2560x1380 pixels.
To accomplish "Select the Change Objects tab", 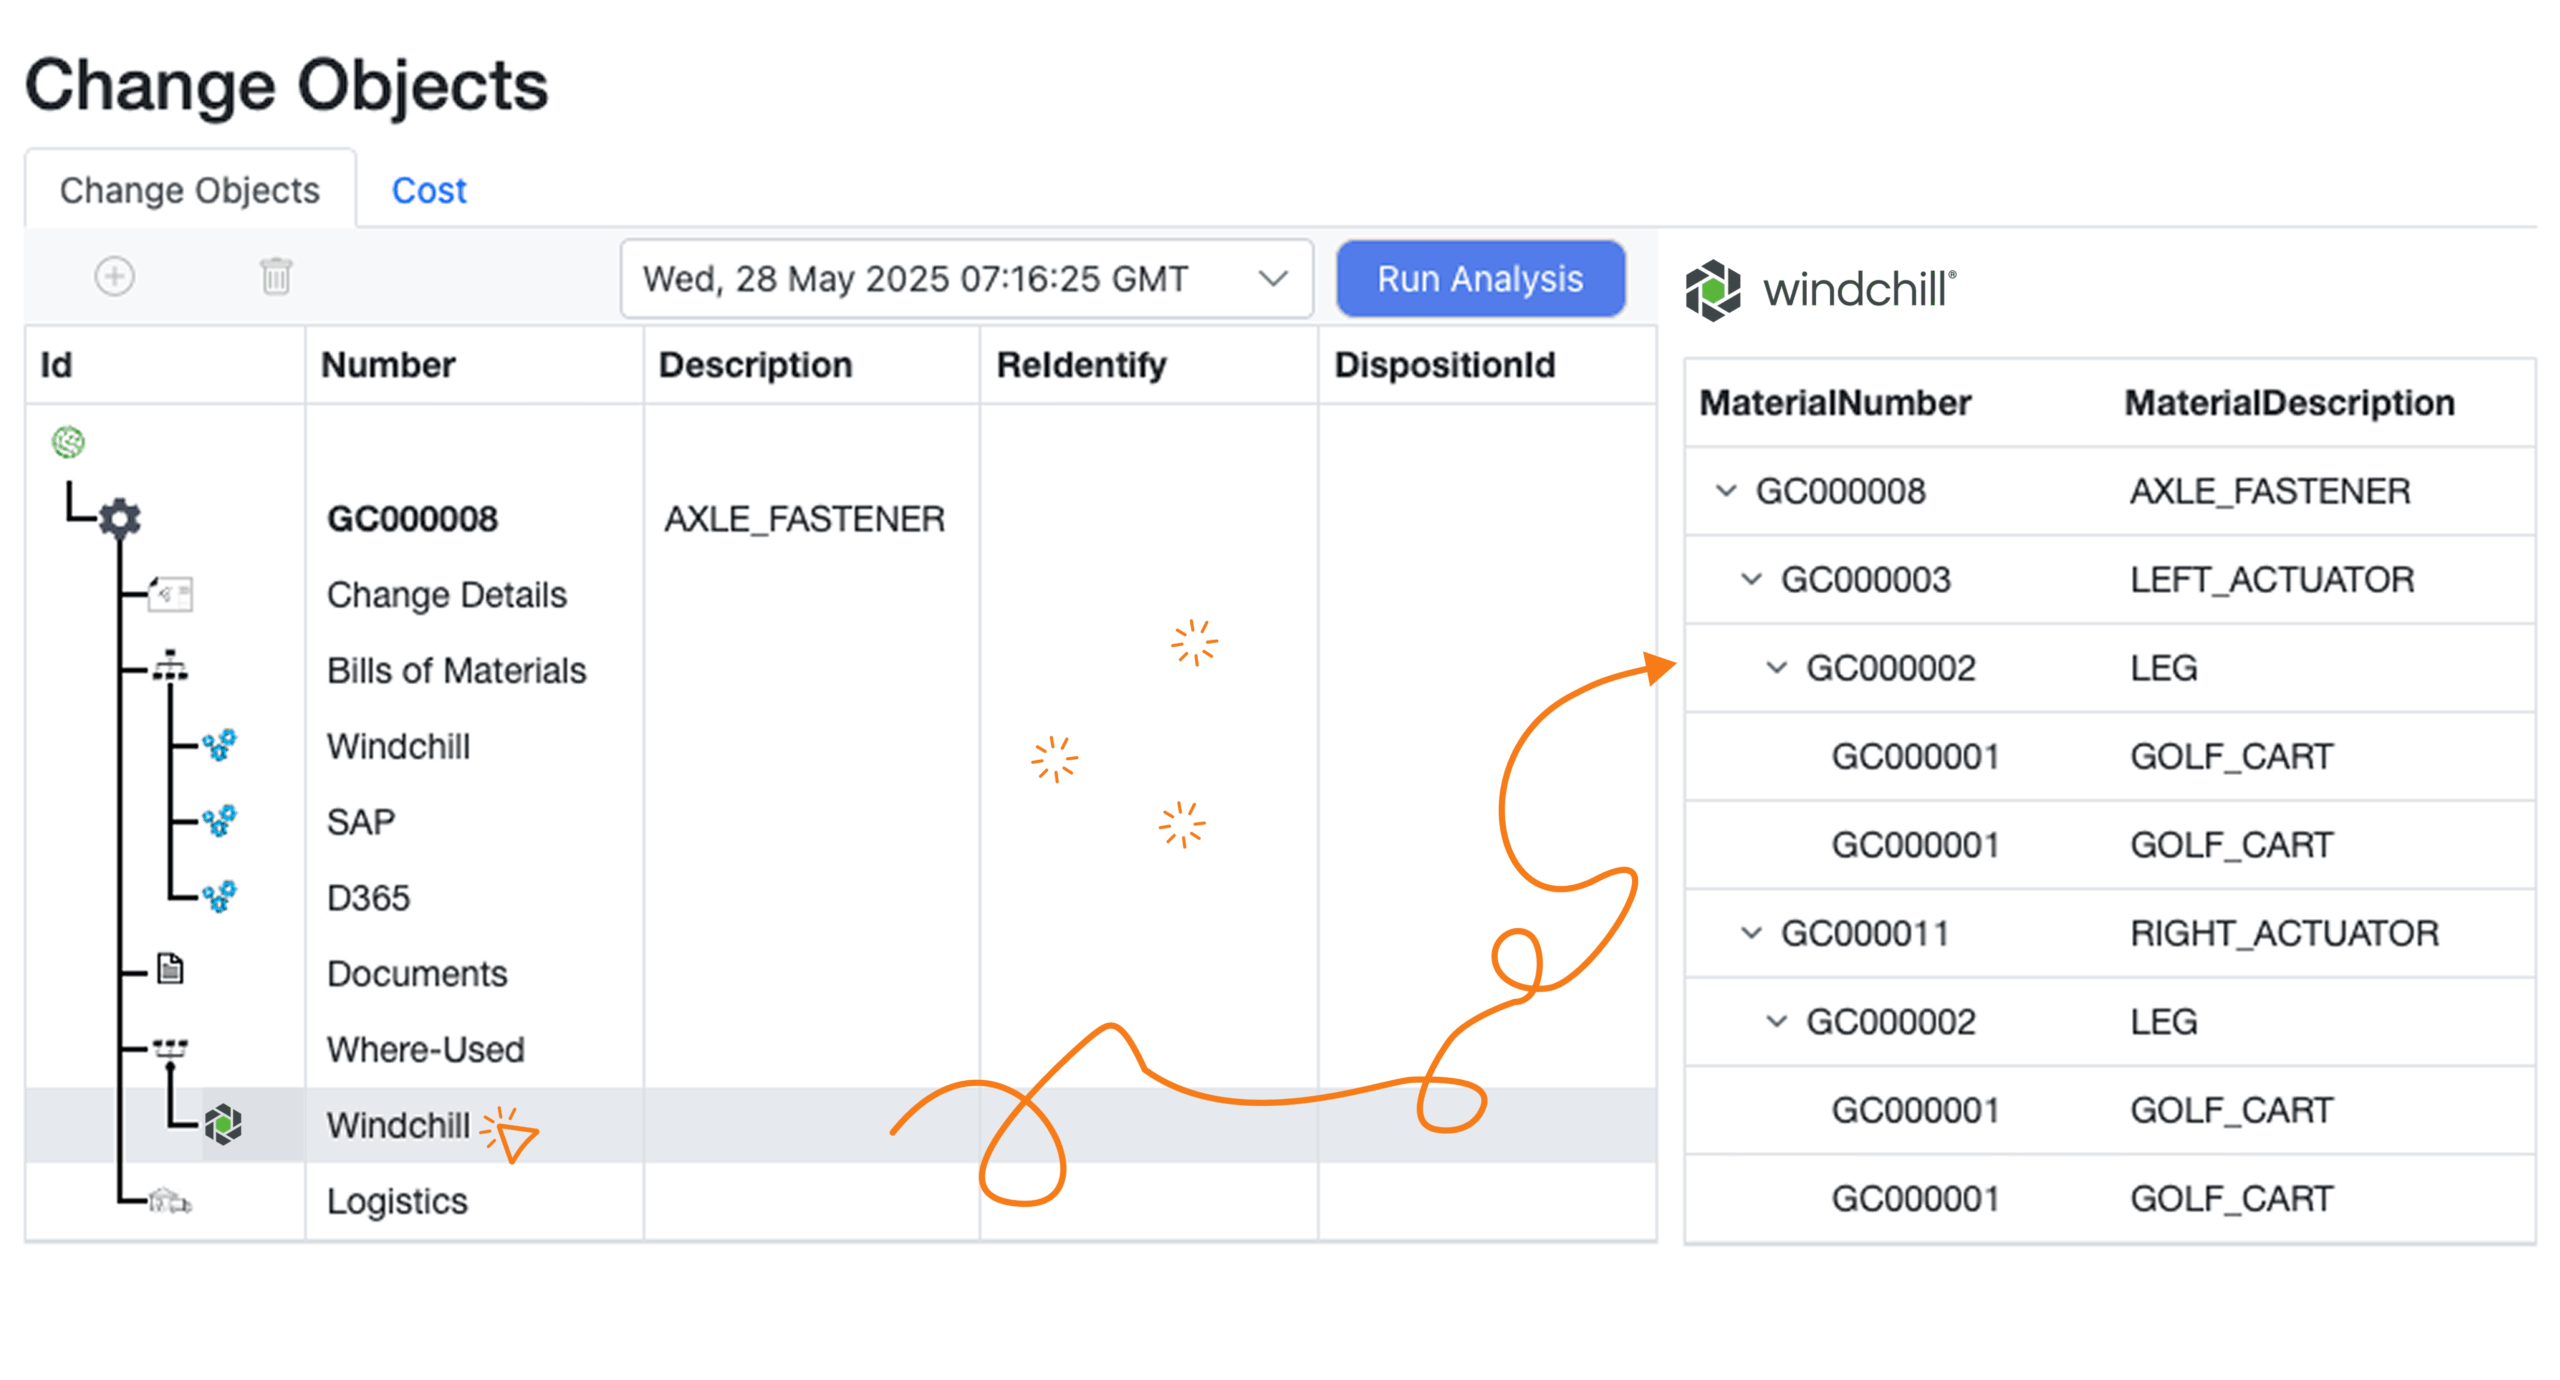I will pos(190,190).
